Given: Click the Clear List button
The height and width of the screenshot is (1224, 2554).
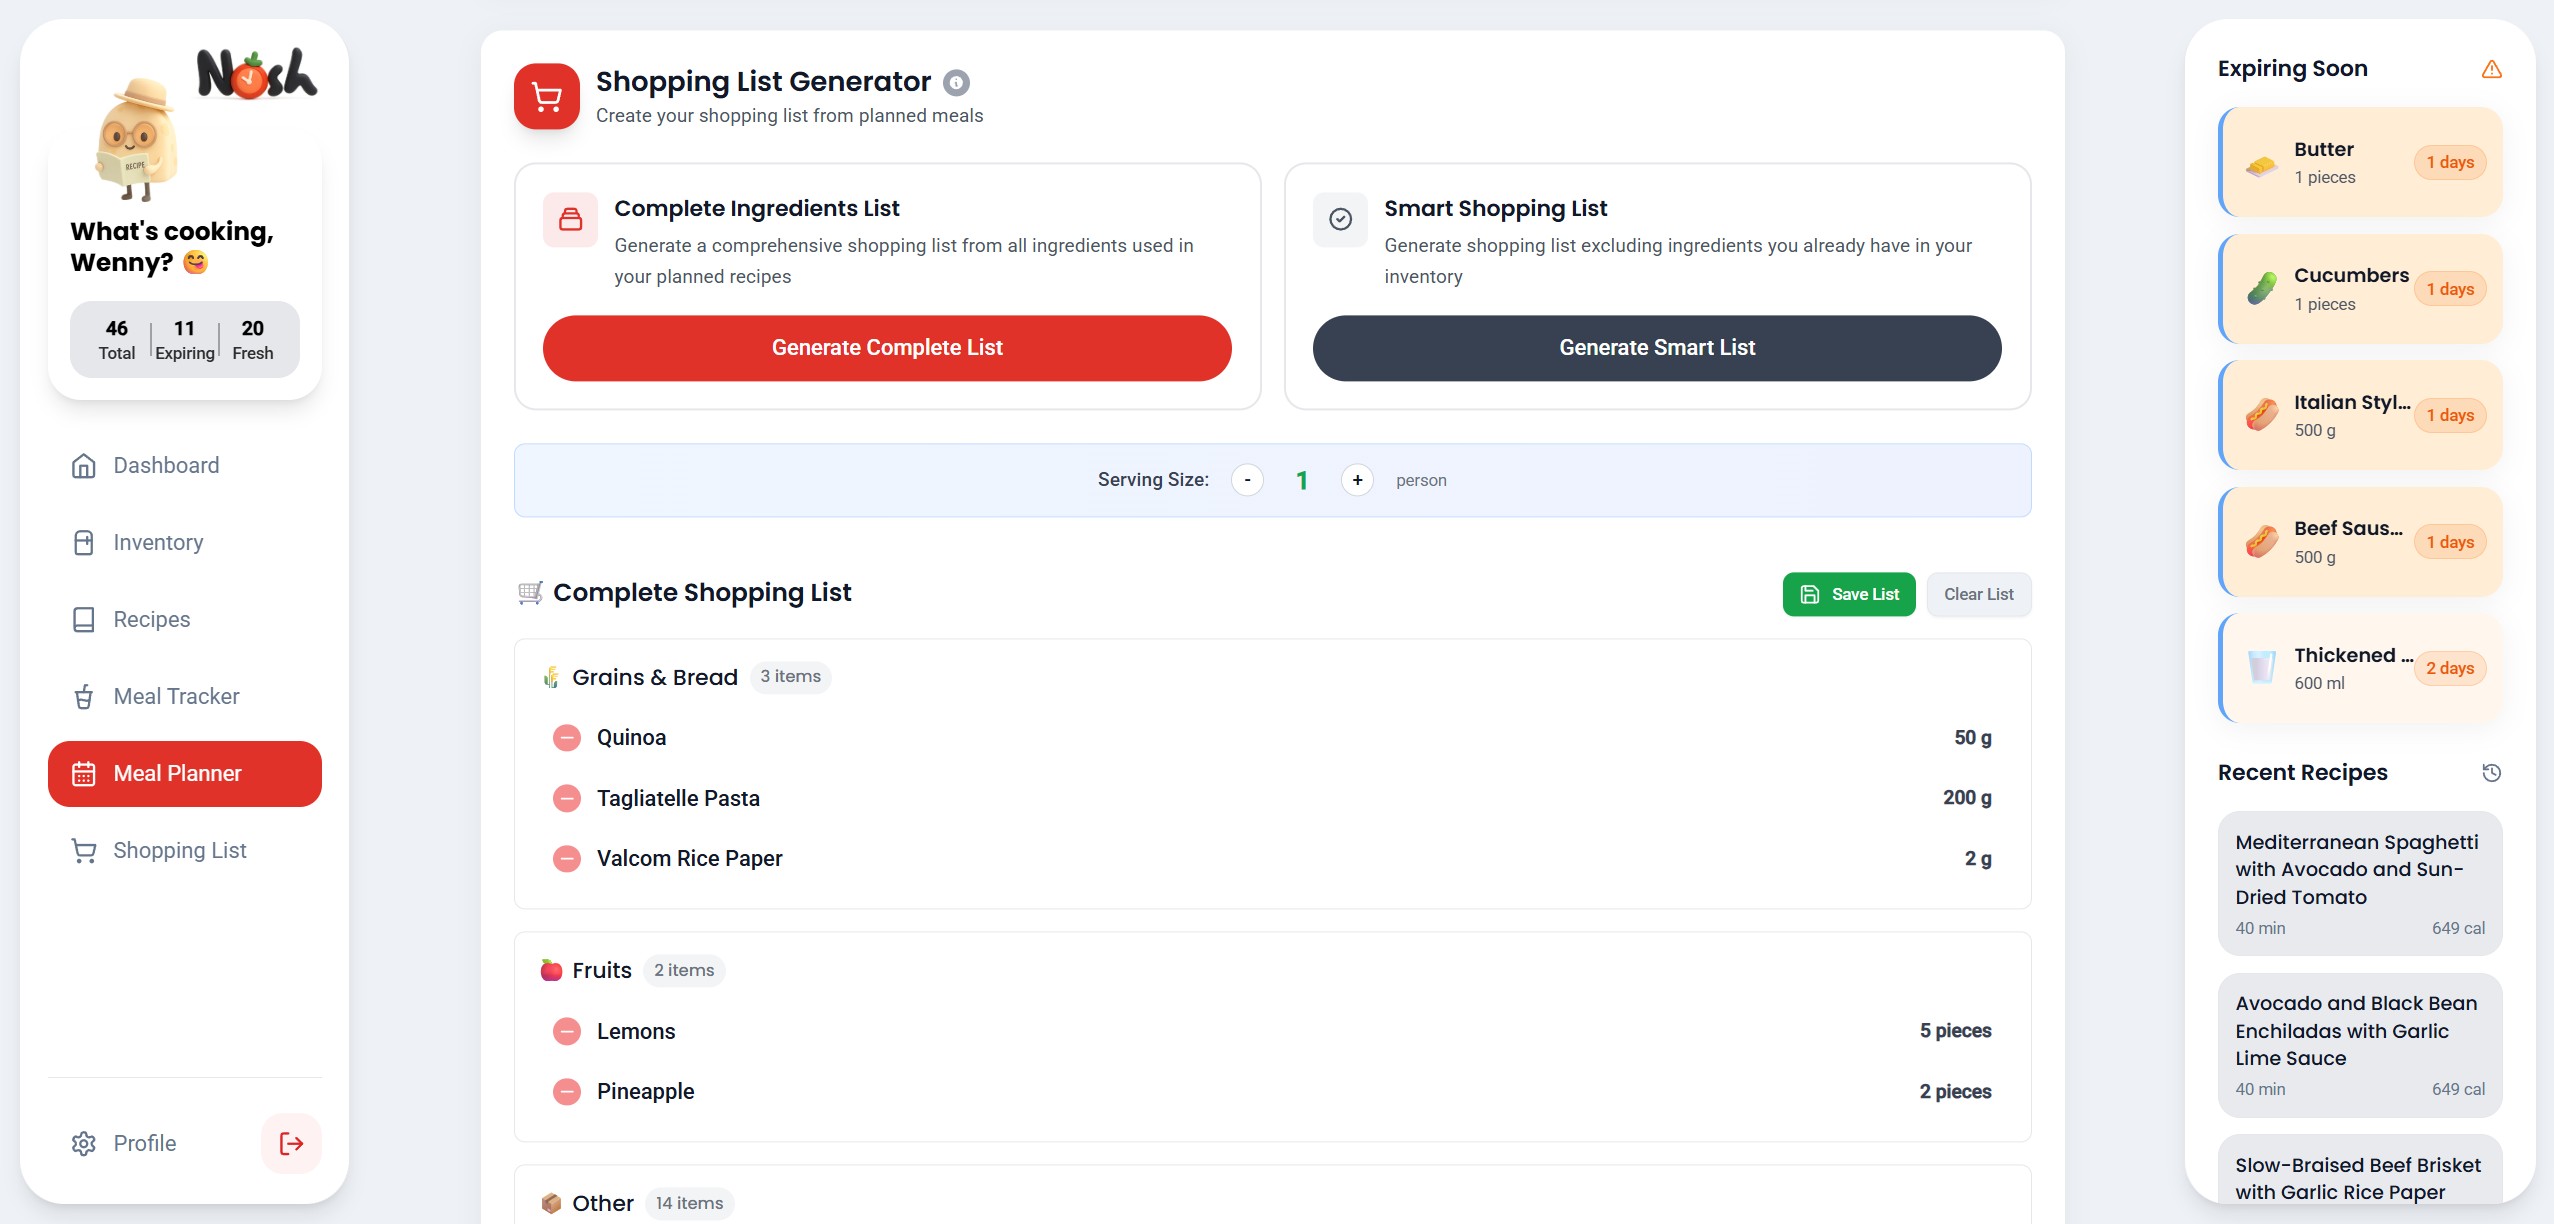Looking at the screenshot, I should tap(1977, 594).
